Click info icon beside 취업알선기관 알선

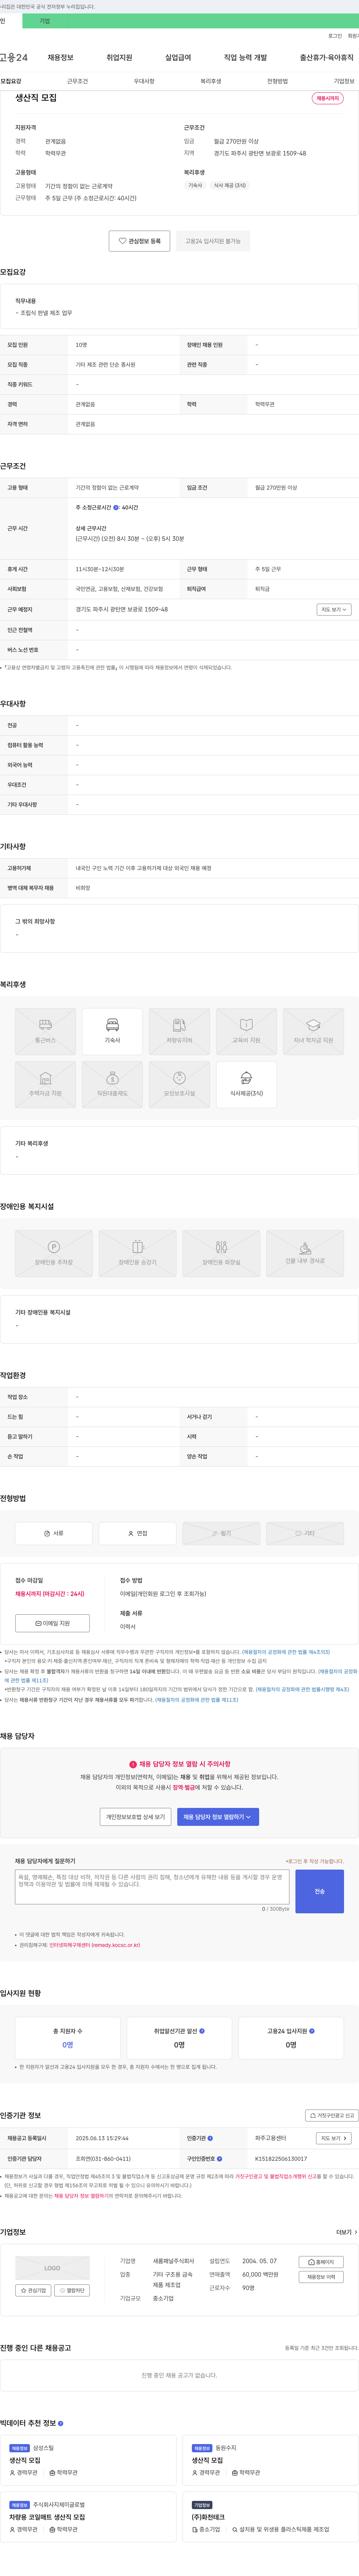point(202,2031)
